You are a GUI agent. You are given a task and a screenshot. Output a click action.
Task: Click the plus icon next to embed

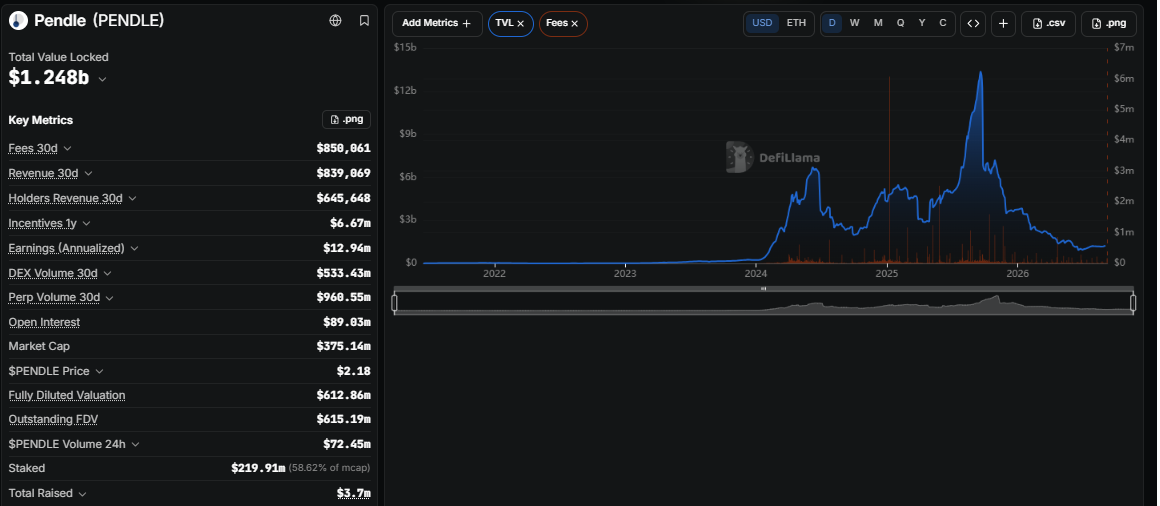1003,24
